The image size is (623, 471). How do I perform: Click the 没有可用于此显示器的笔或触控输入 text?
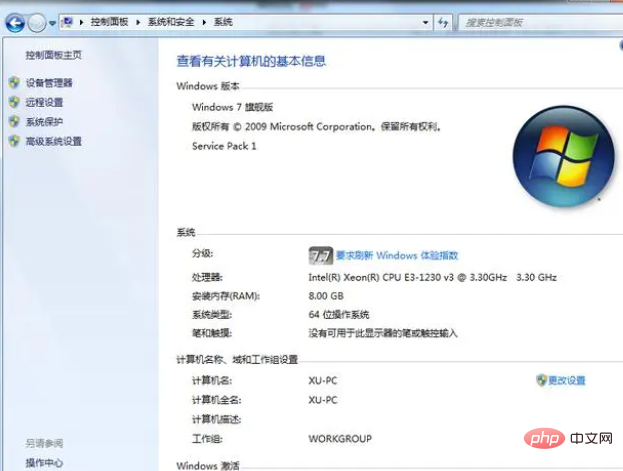pyautogui.click(x=383, y=333)
